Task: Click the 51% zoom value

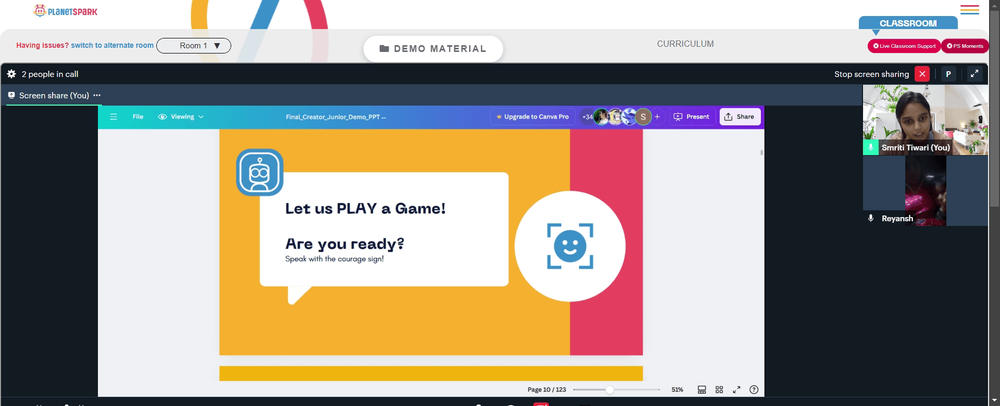Action: click(677, 389)
